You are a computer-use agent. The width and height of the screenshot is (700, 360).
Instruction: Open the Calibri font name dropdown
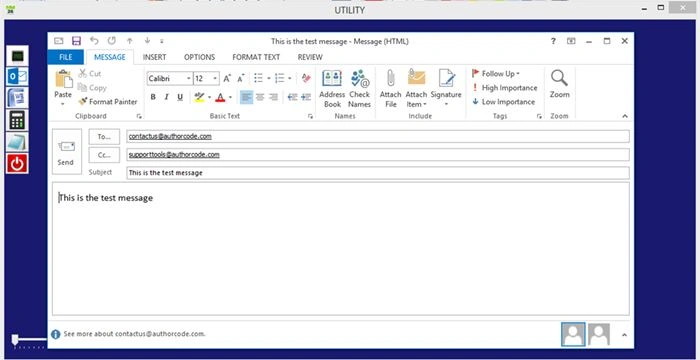click(189, 79)
